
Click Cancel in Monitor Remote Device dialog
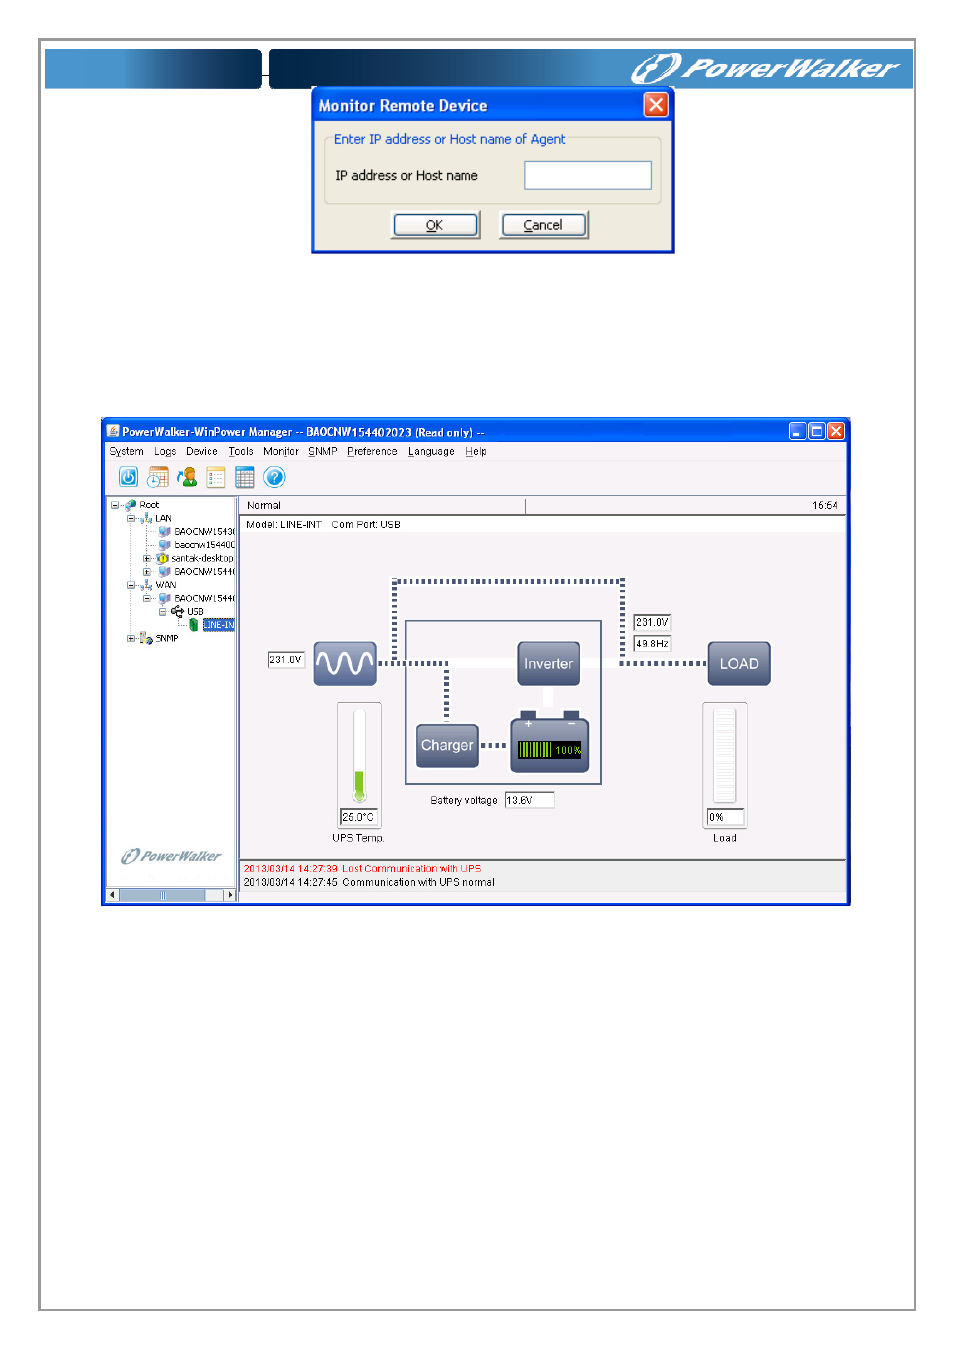tap(543, 225)
